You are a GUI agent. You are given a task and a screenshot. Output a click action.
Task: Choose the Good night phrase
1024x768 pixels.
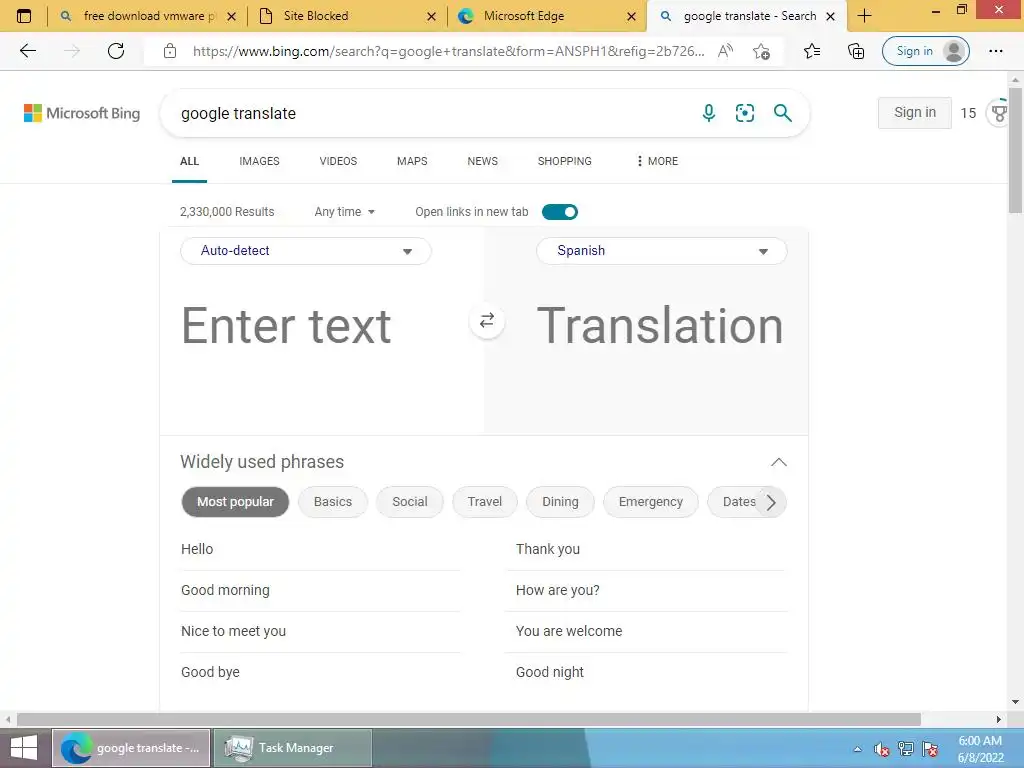click(550, 673)
